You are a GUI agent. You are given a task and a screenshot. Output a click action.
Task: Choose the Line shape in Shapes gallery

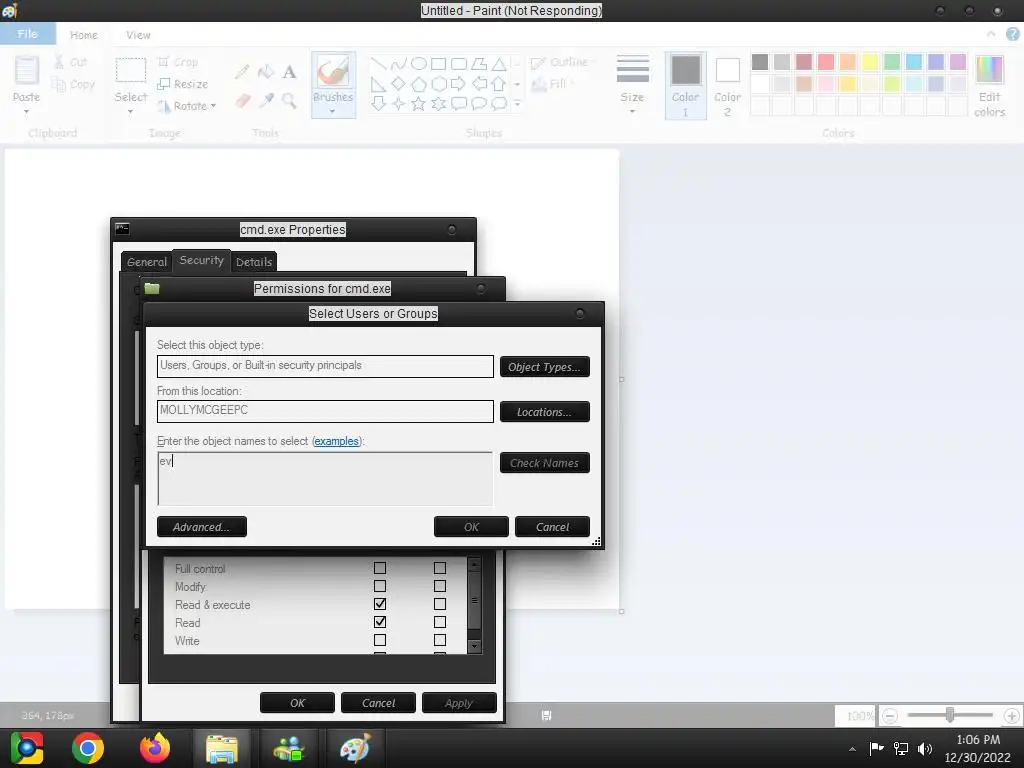[378, 63]
